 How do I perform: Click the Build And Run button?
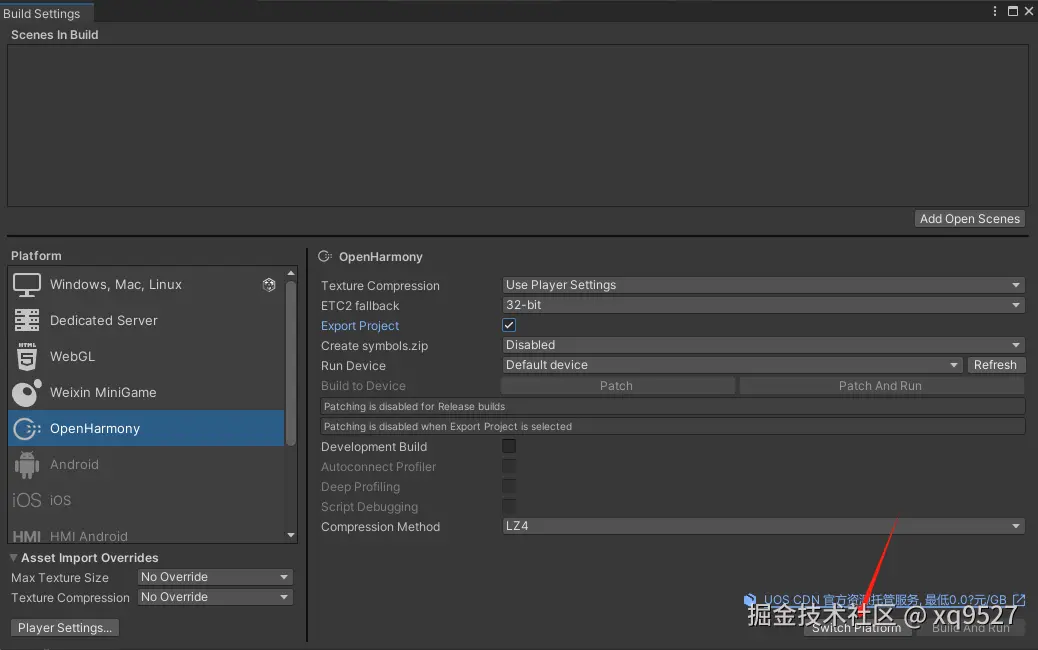pos(971,628)
